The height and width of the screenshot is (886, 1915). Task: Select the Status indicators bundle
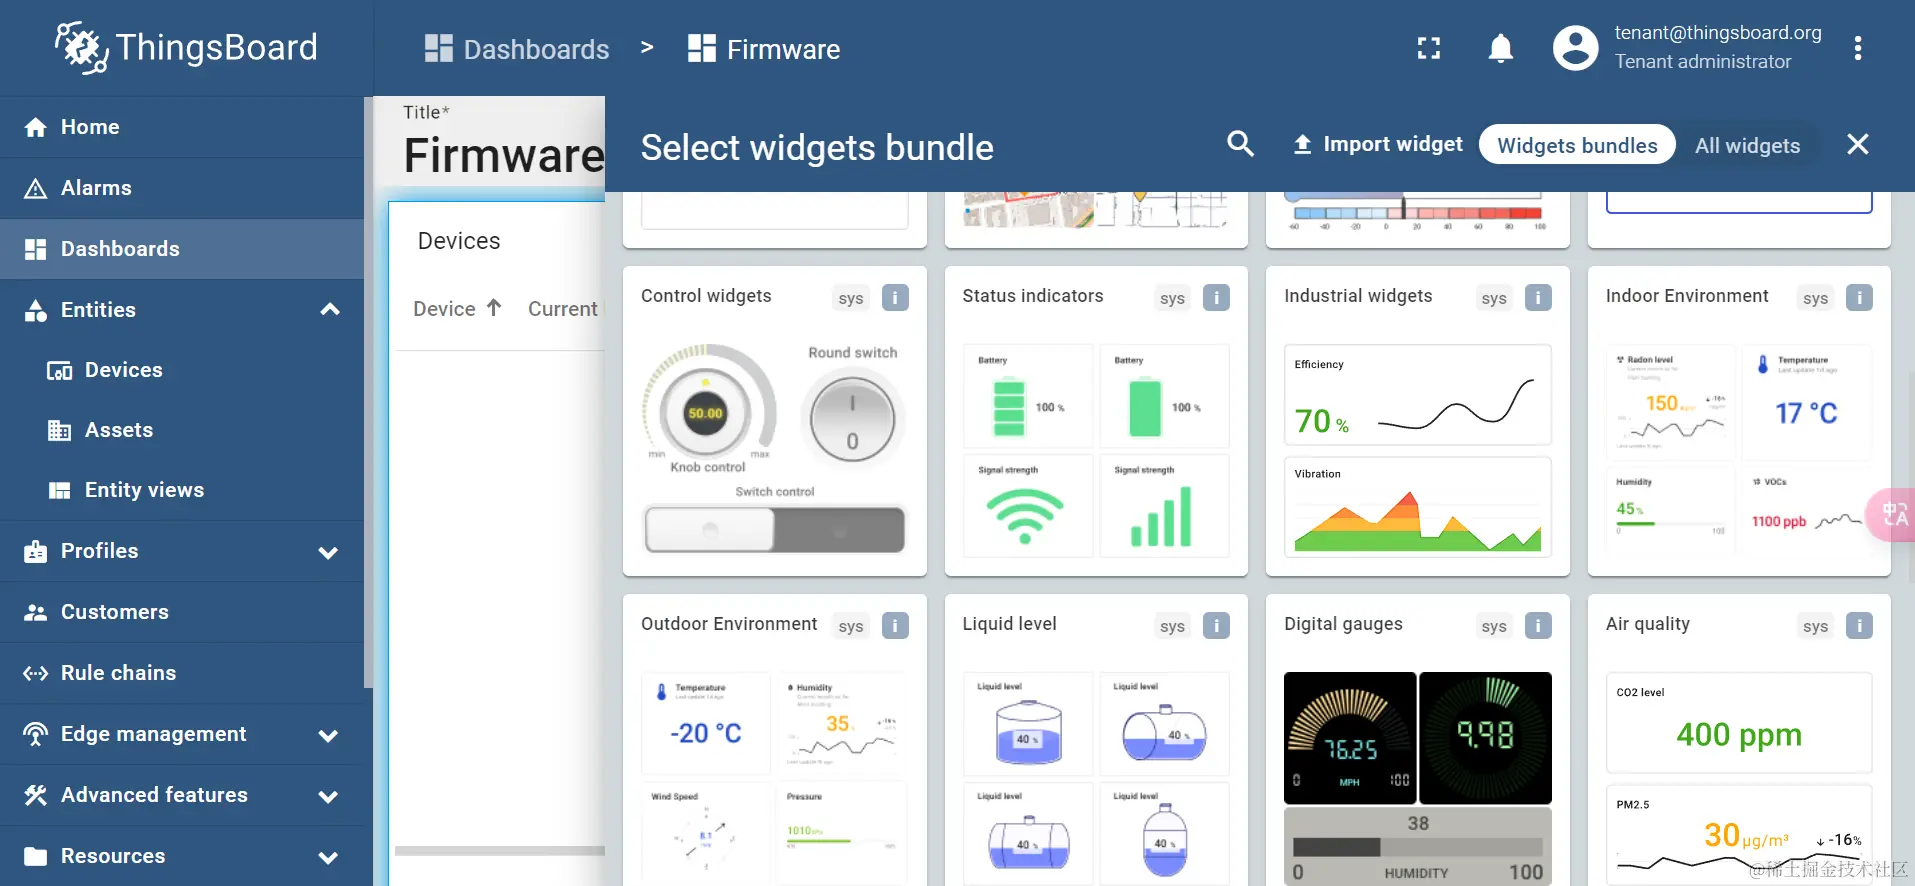(1096, 421)
